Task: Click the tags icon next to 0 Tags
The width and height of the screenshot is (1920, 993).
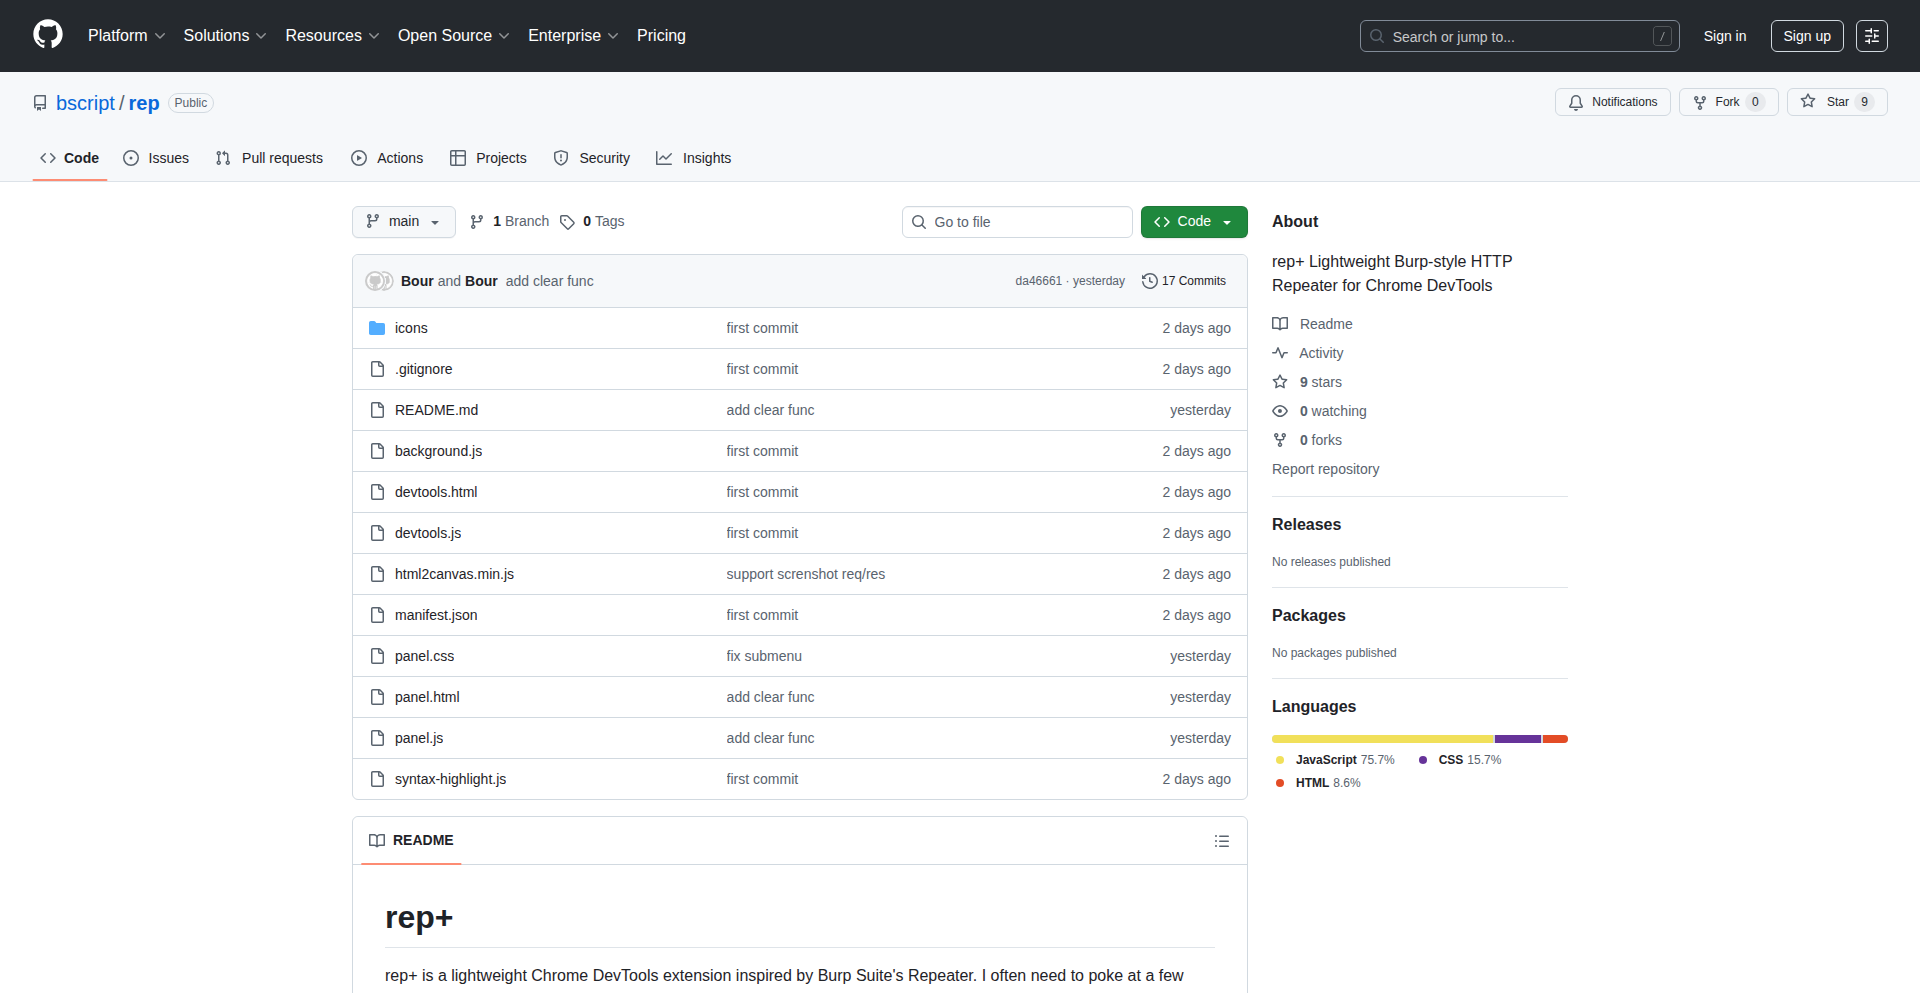Action: pyautogui.click(x=567, y=222)
